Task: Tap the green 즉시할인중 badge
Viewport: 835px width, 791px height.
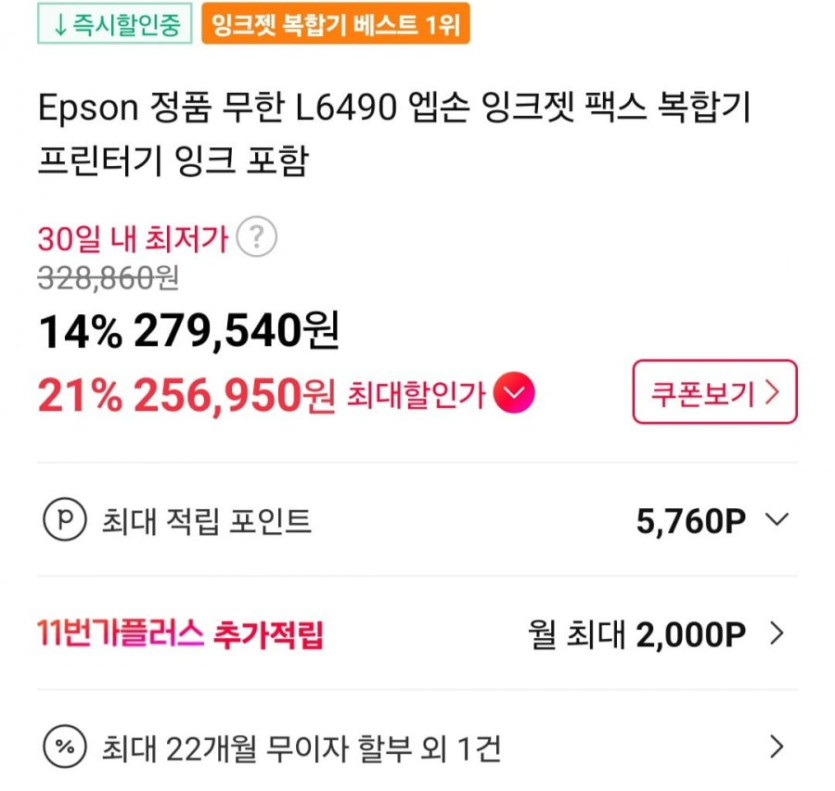Action: click(x=114, y=24)
